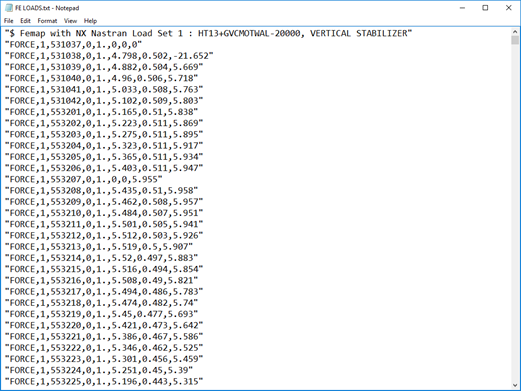Place cursor on line with node 553213
Screen dimensions: 521x391
pyautogui.click(x=99, y=247)
